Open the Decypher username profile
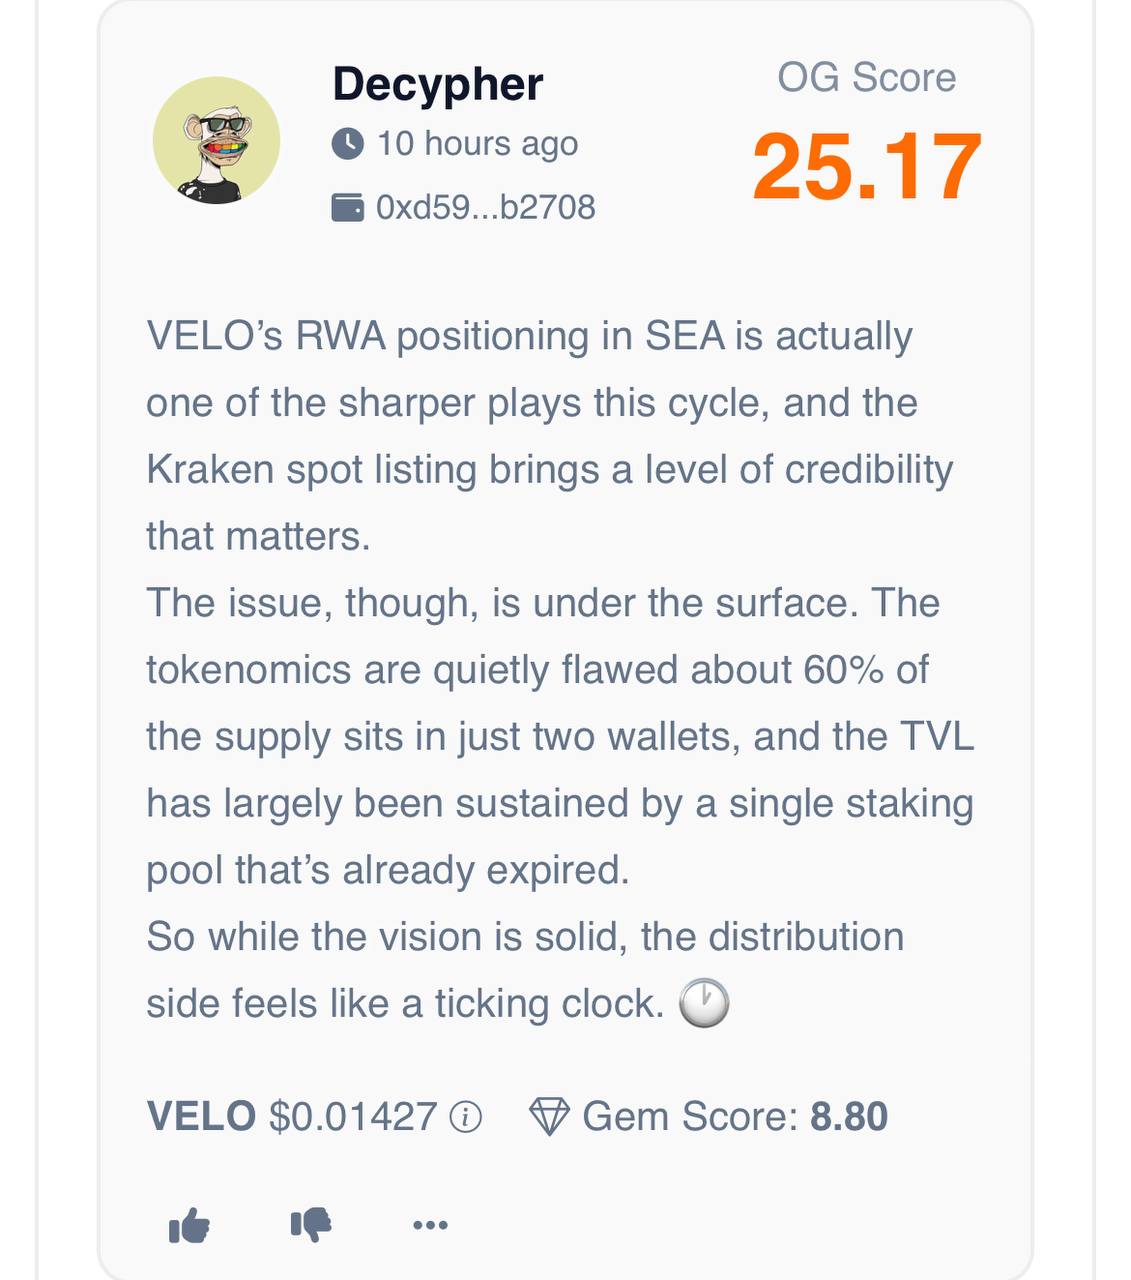Viewport: 1131px width, 1280px height. coord(437,84)
